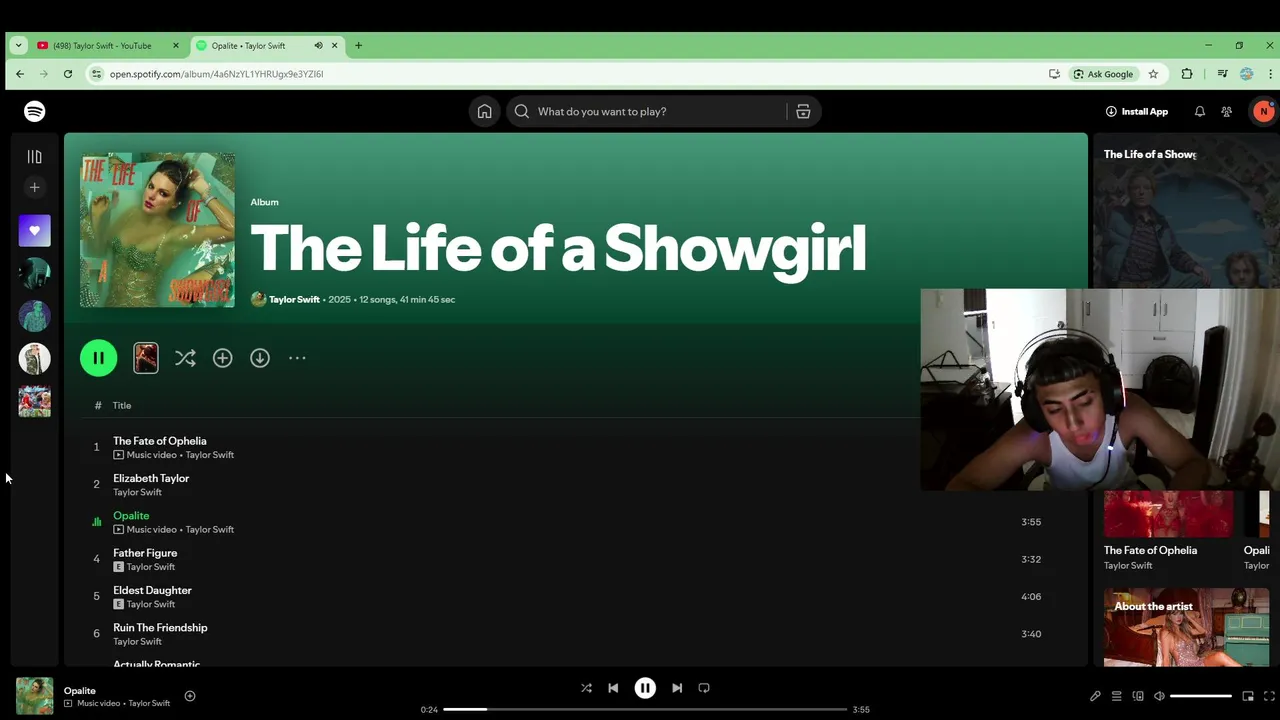Open the album video preview thumbnail
Viewport: 1280px width, 720px height.
[146, 358]
